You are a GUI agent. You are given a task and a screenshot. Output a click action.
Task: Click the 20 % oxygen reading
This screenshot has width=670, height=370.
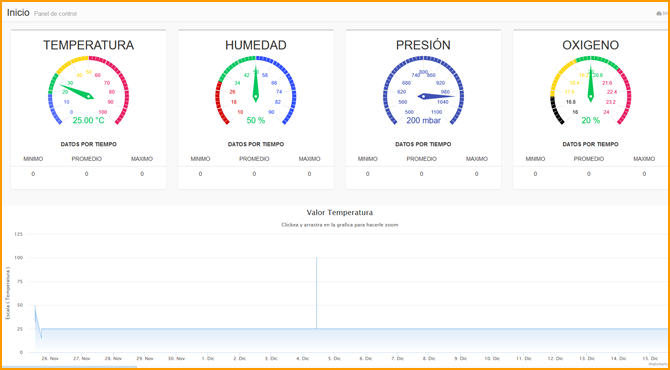coord(591,120)
